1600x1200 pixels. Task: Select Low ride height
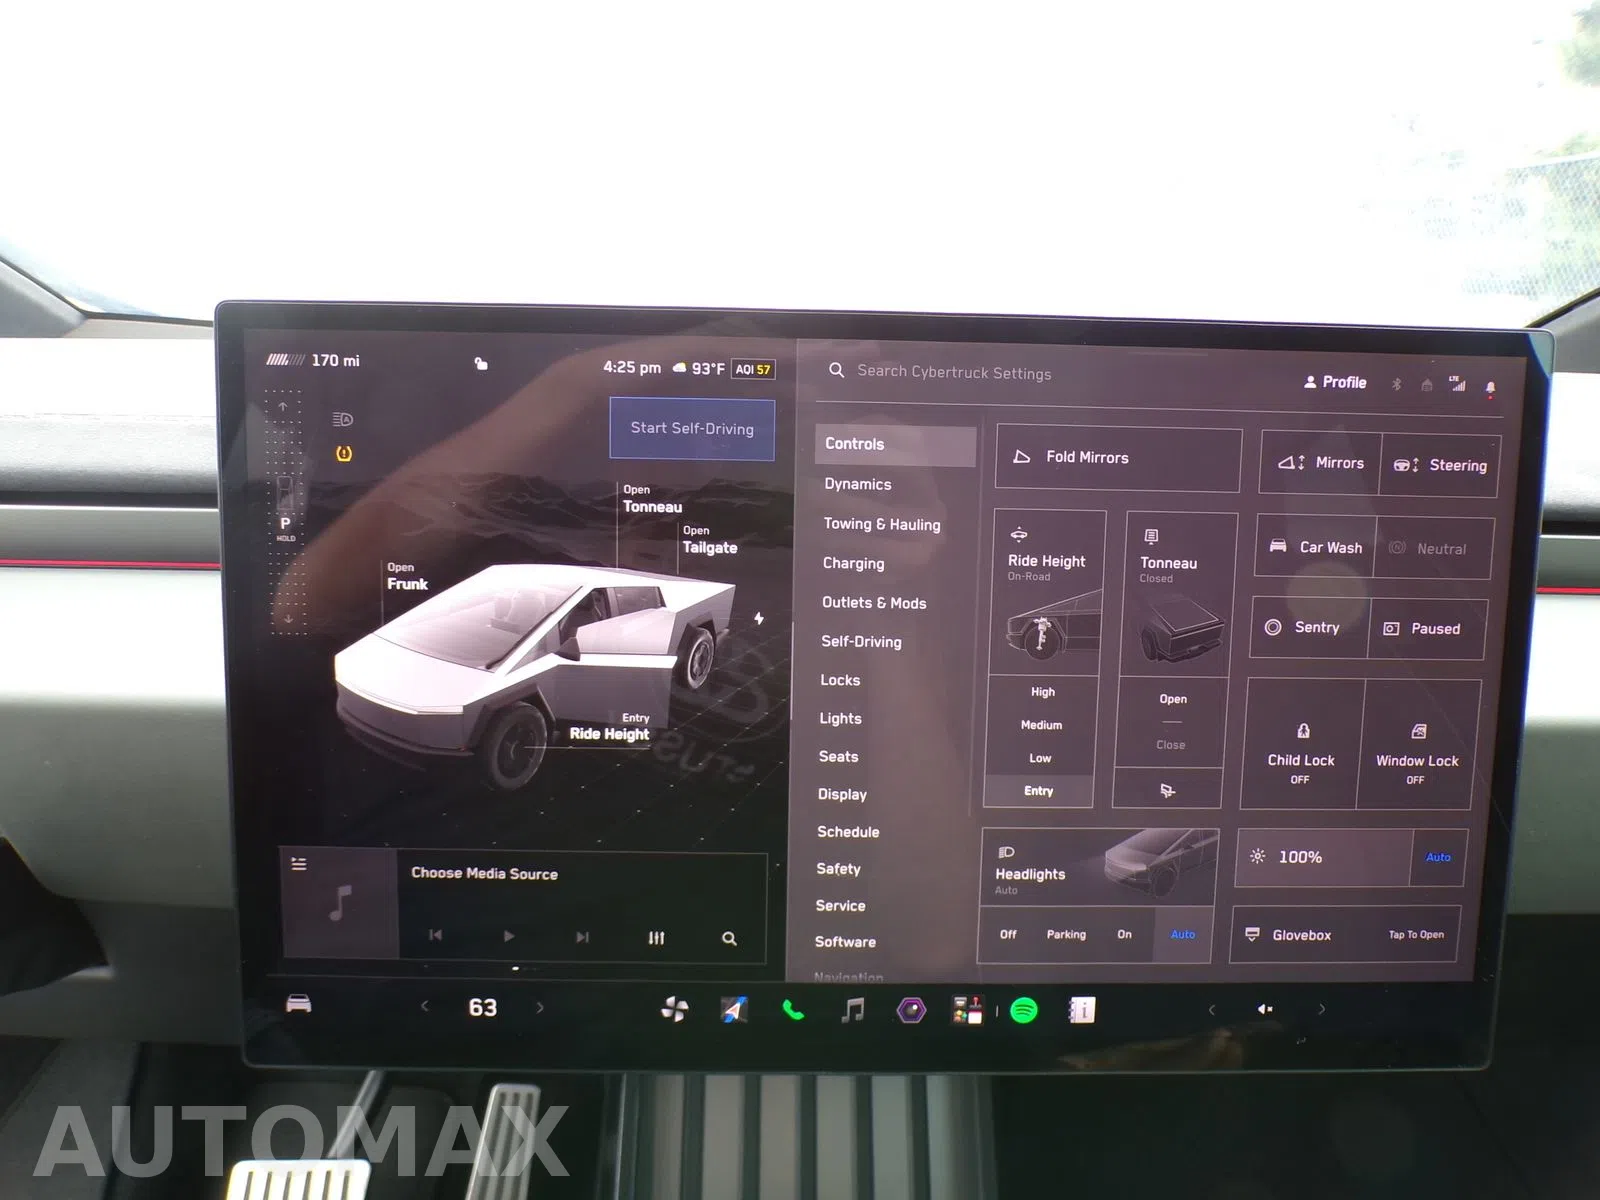click(x=1040, y=758)
